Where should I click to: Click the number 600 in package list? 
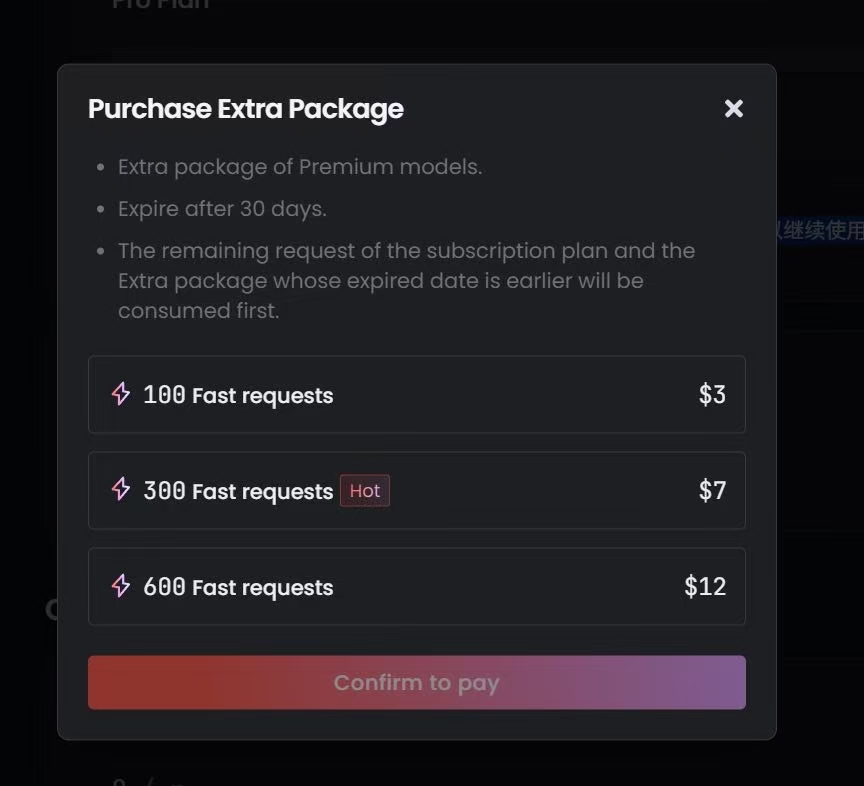pos(164,586)
